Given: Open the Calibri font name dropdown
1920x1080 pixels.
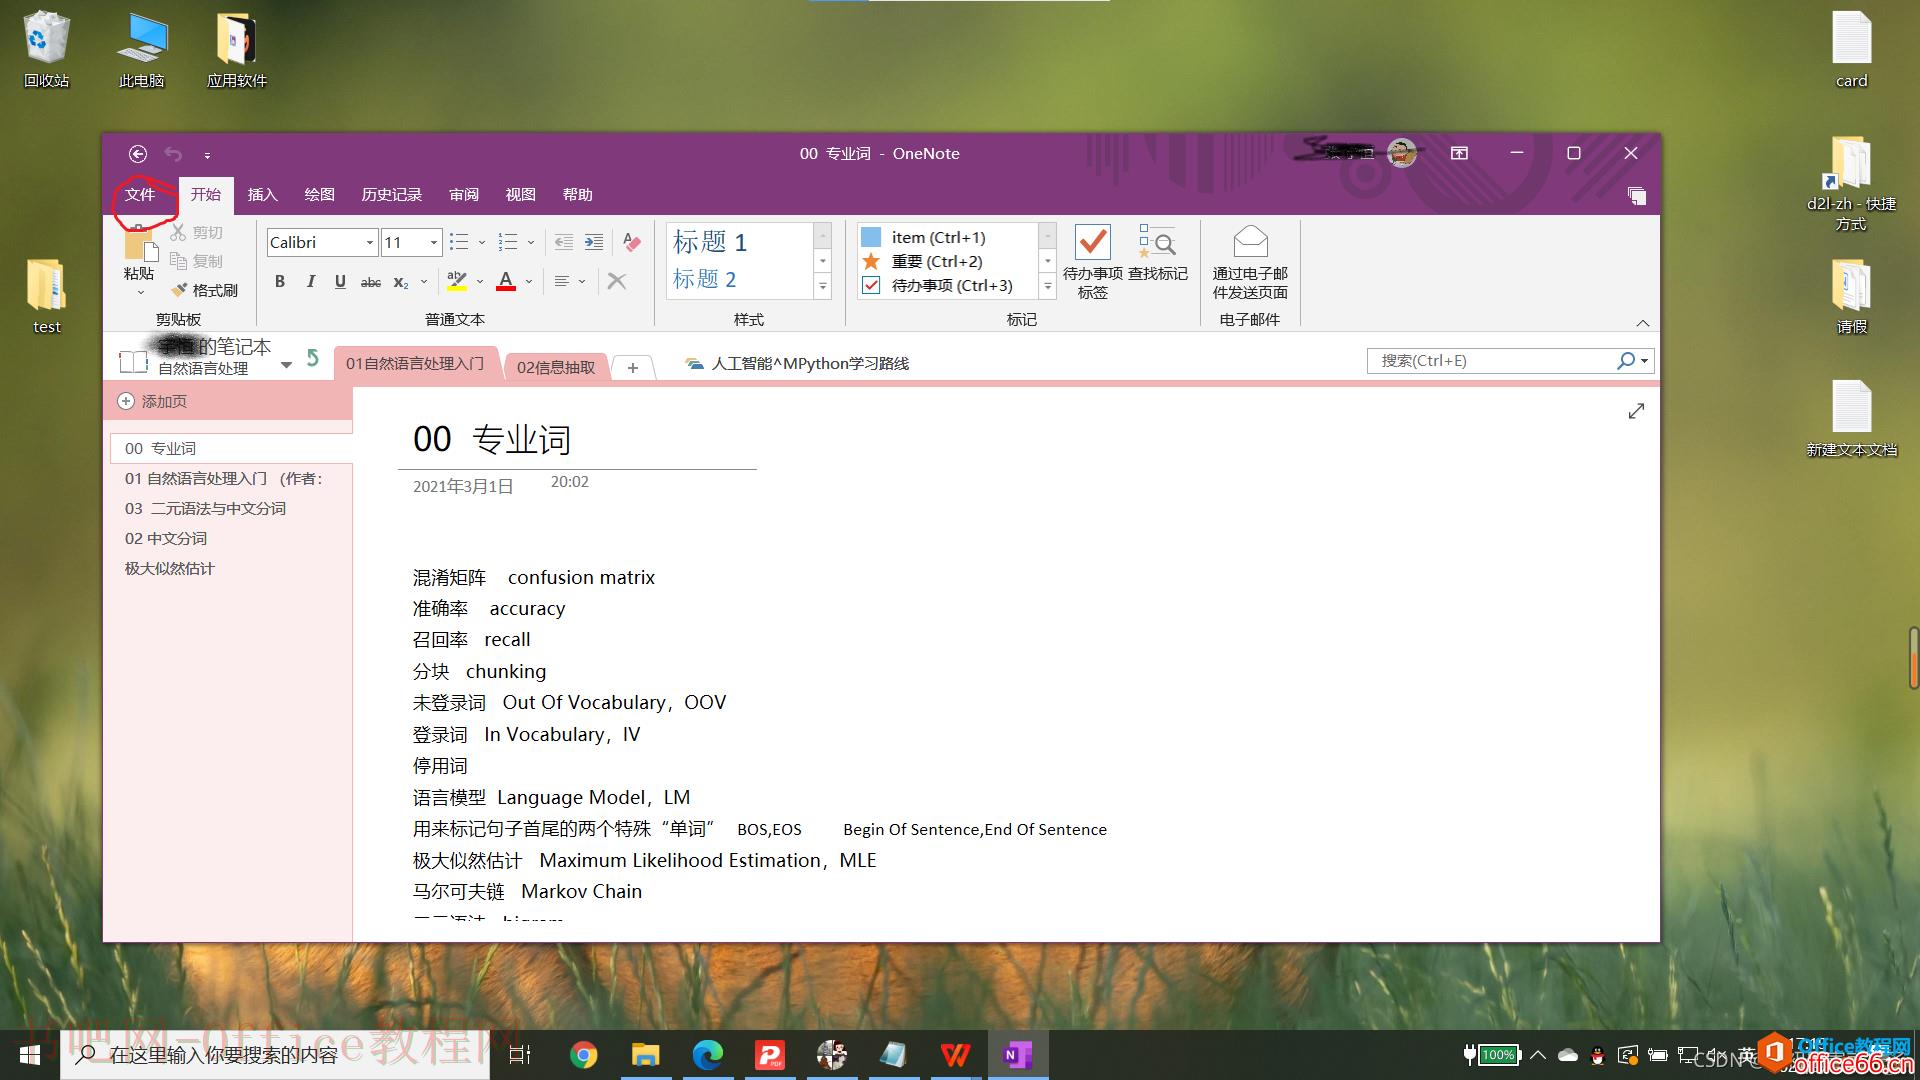Looking at the screenshot, I should point(370,242).
